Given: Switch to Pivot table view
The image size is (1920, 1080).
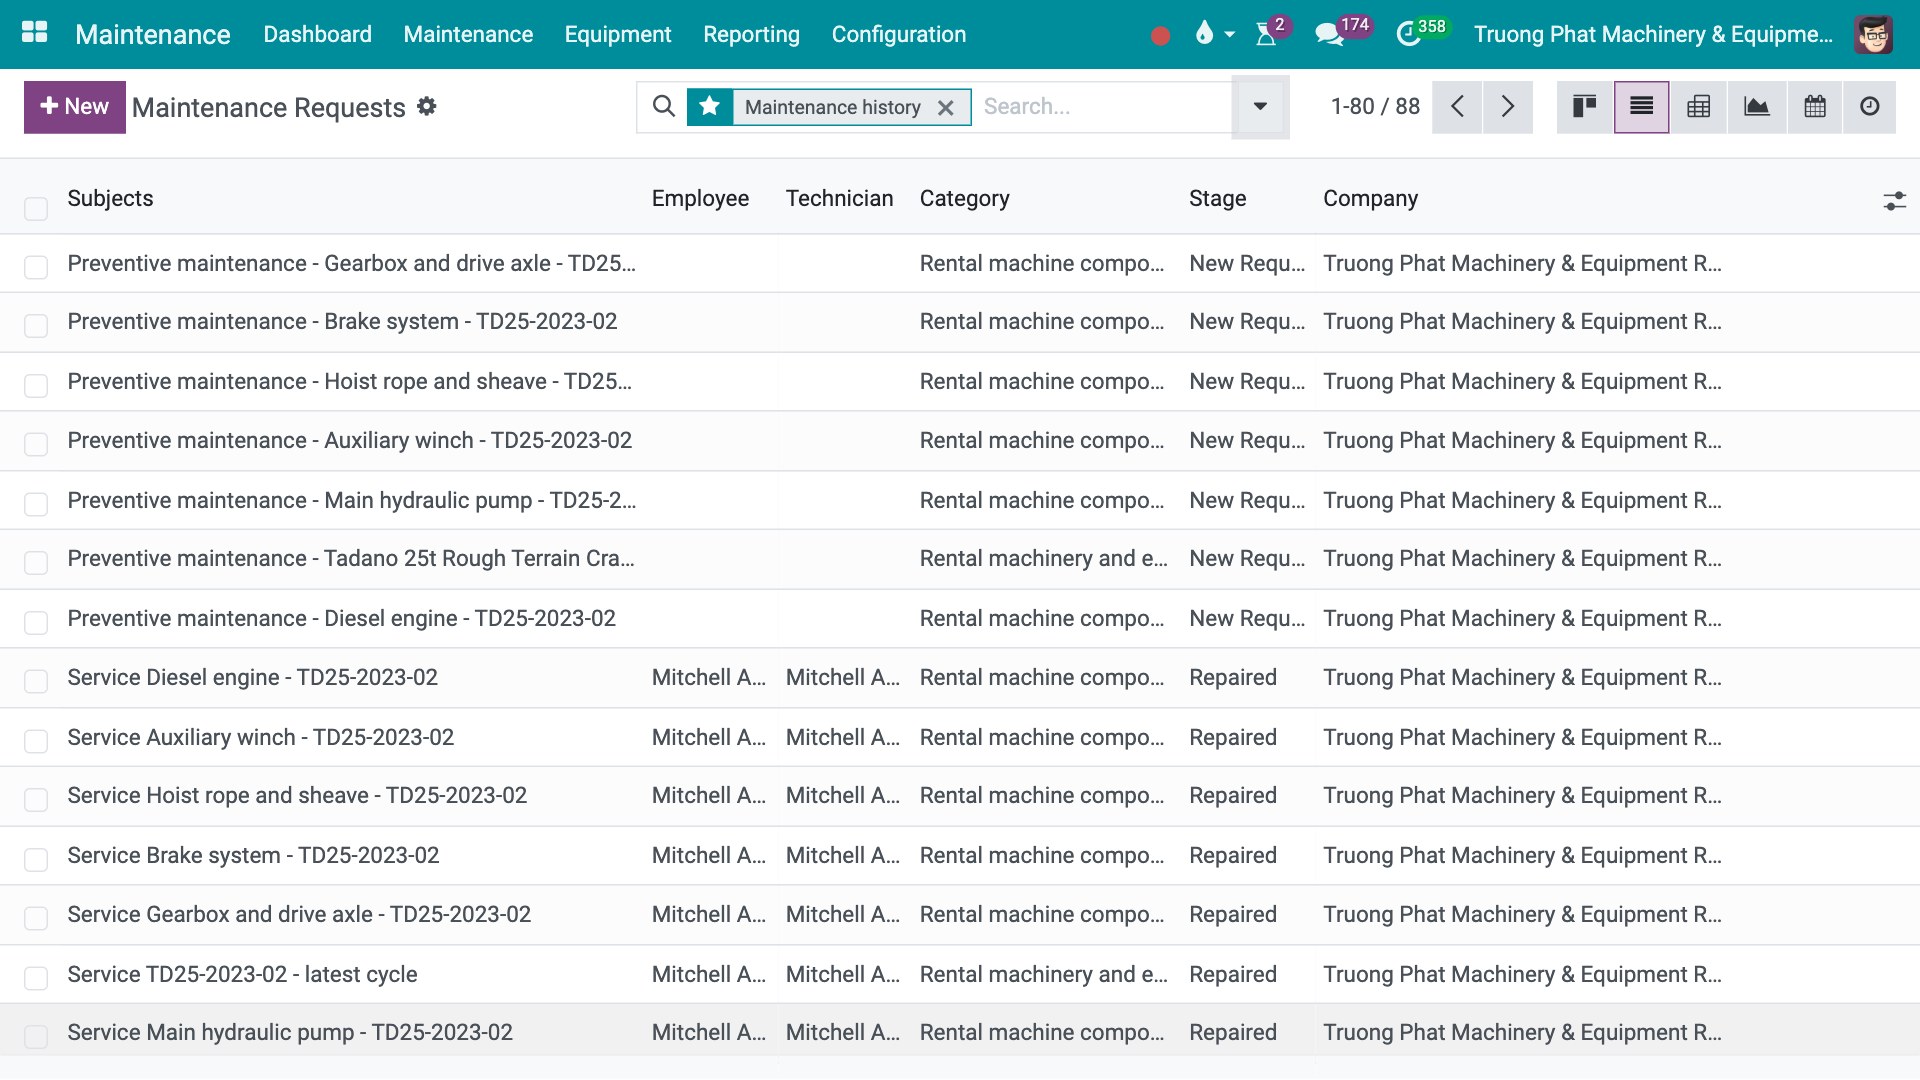Looking at the screenshot, I should click(x=1698, y=107).
